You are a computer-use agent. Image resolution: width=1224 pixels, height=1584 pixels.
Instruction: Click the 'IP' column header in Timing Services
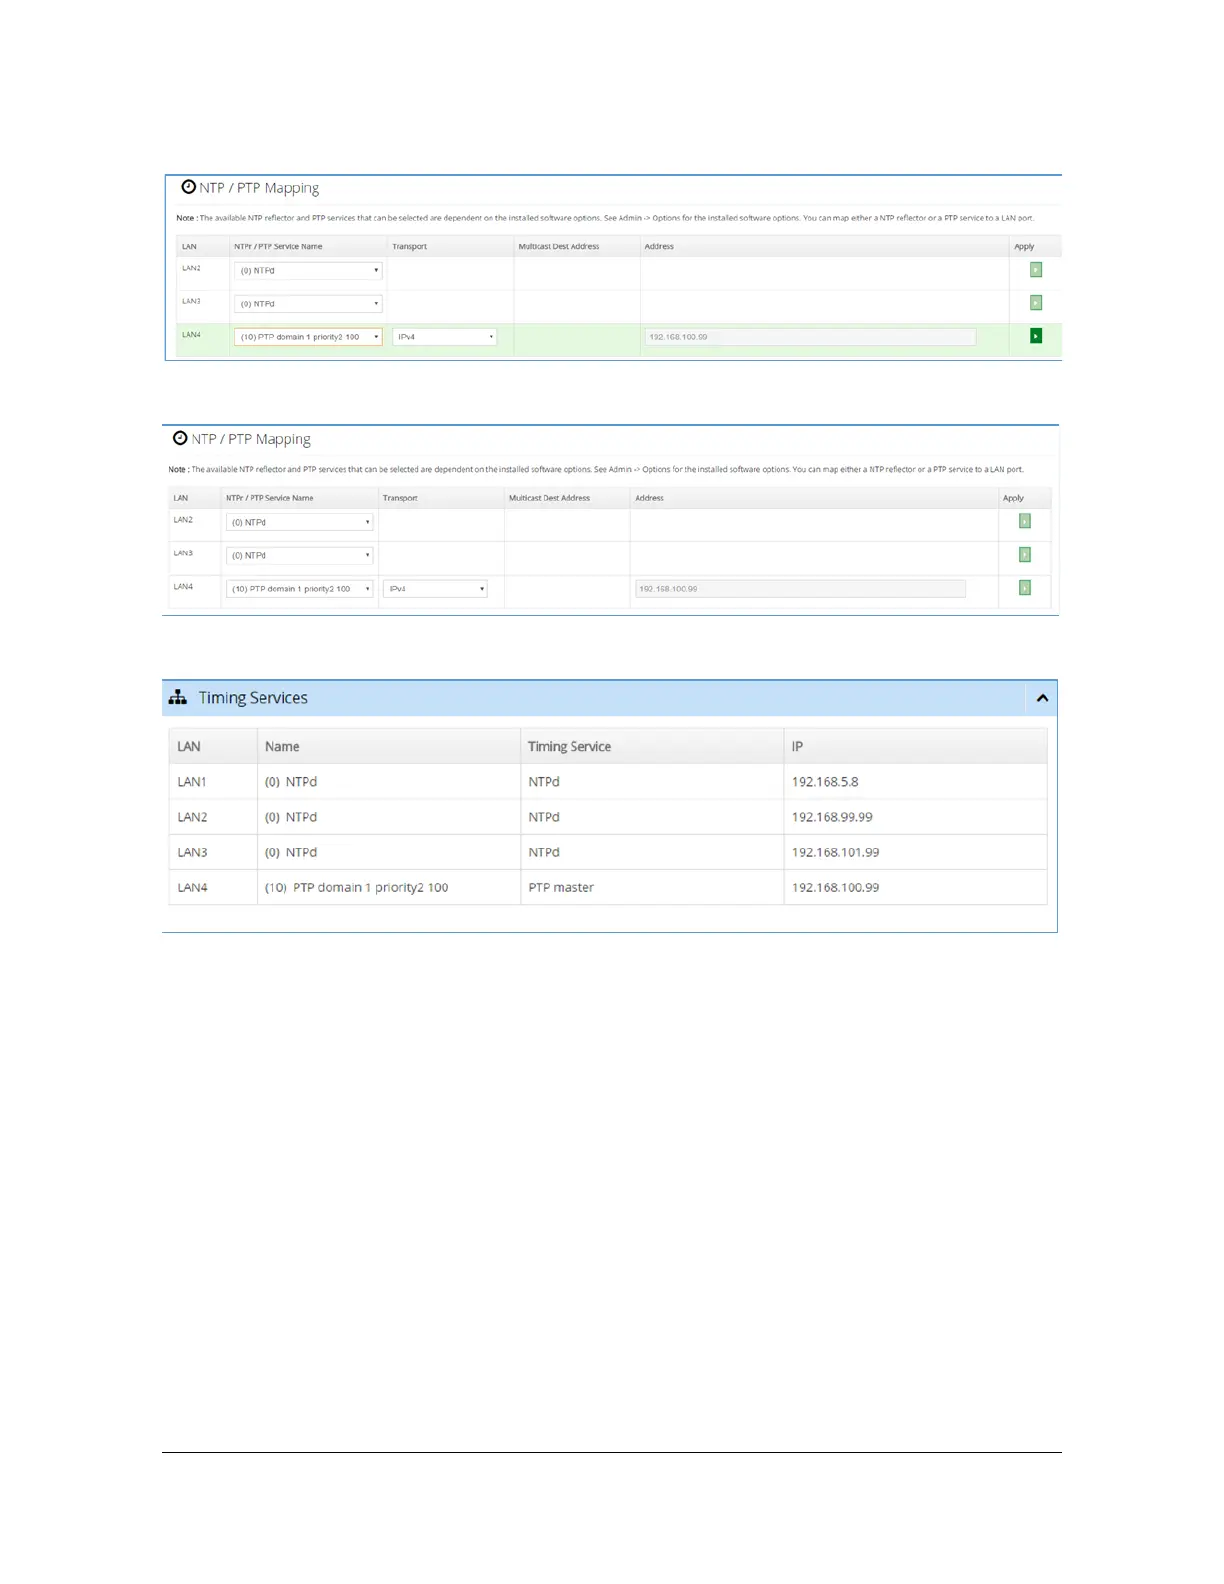pyautogui.click(x=797, y=746)
